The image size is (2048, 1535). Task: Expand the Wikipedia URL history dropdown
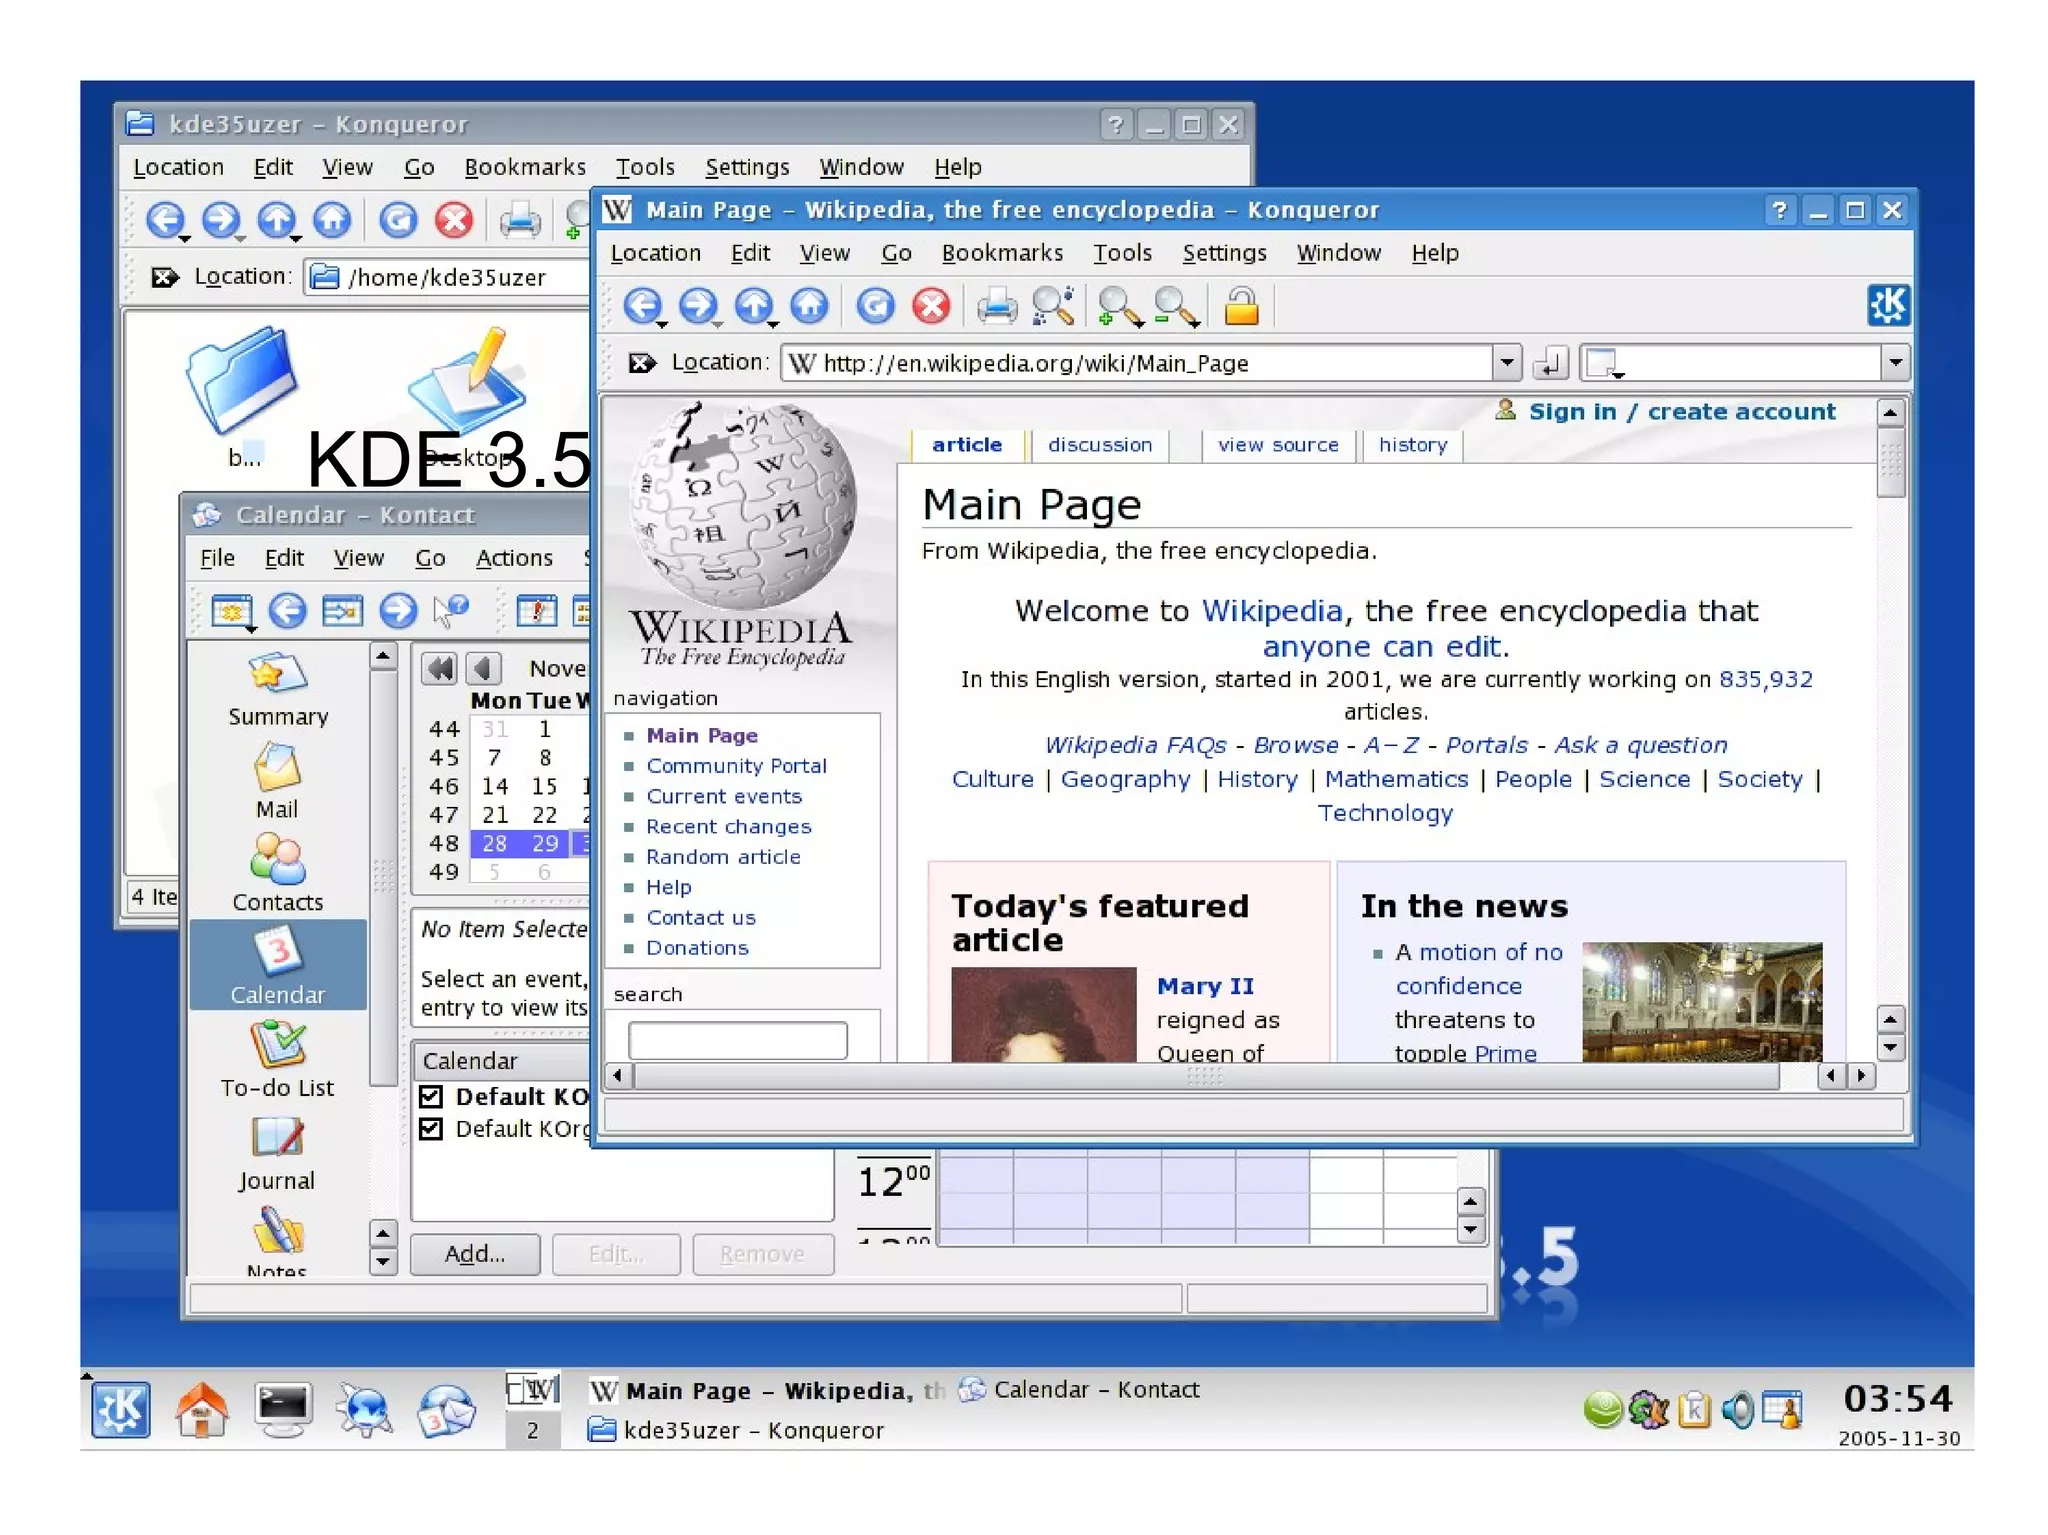pyautogui.click(x=1506, y=362)
